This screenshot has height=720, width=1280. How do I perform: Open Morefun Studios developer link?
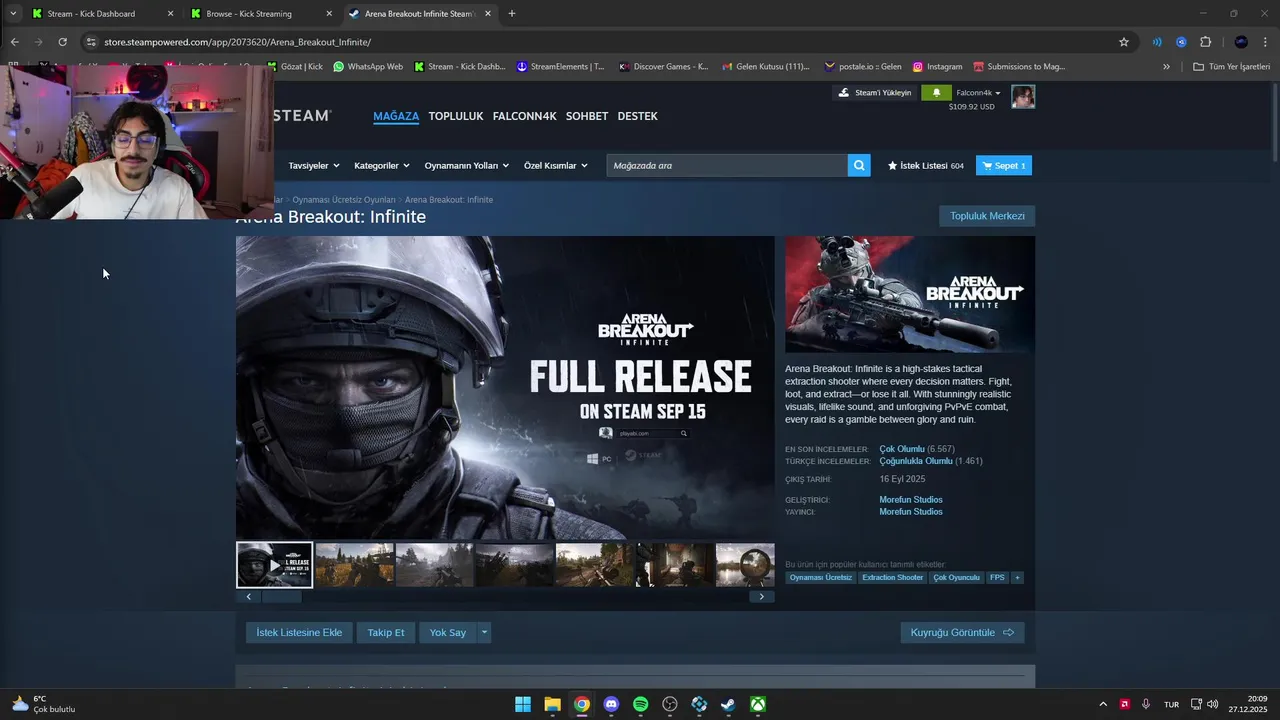[911, 499]
